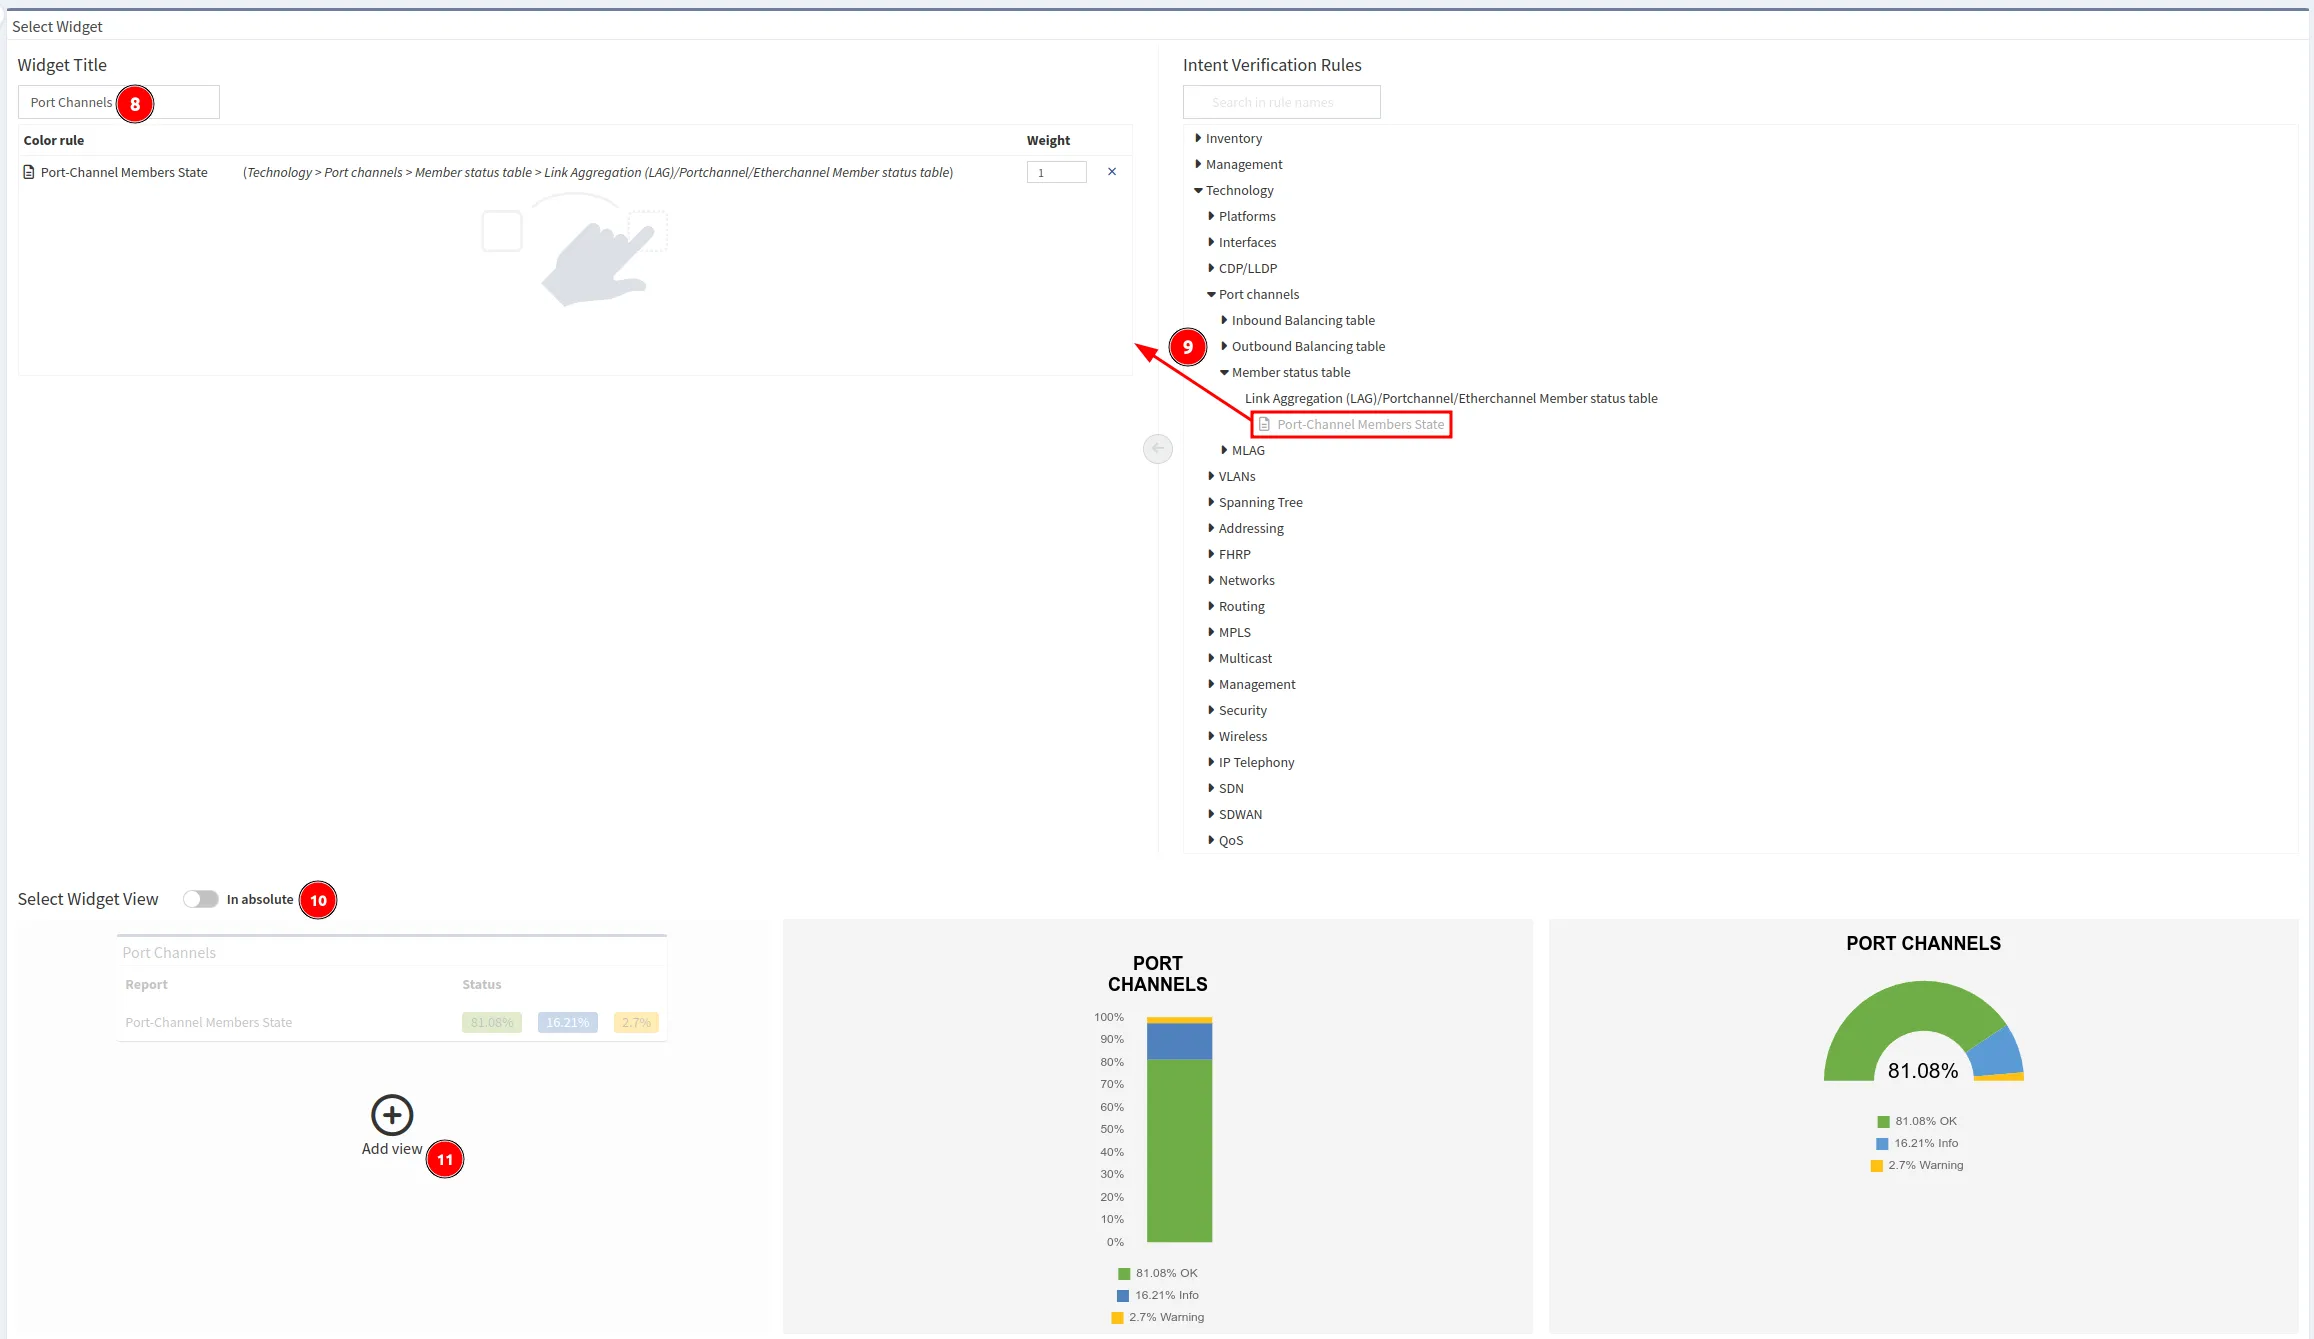
Task: Click document icon beside Port-Channel Members State rule
Action: [29, 172]
